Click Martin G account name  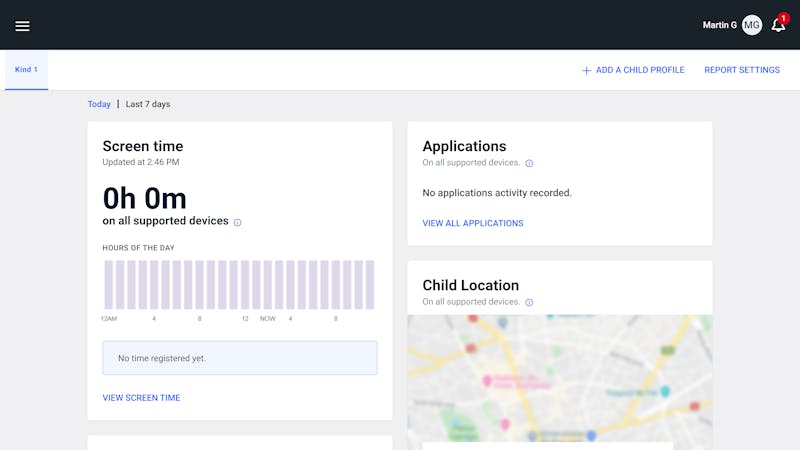[719, 25]
